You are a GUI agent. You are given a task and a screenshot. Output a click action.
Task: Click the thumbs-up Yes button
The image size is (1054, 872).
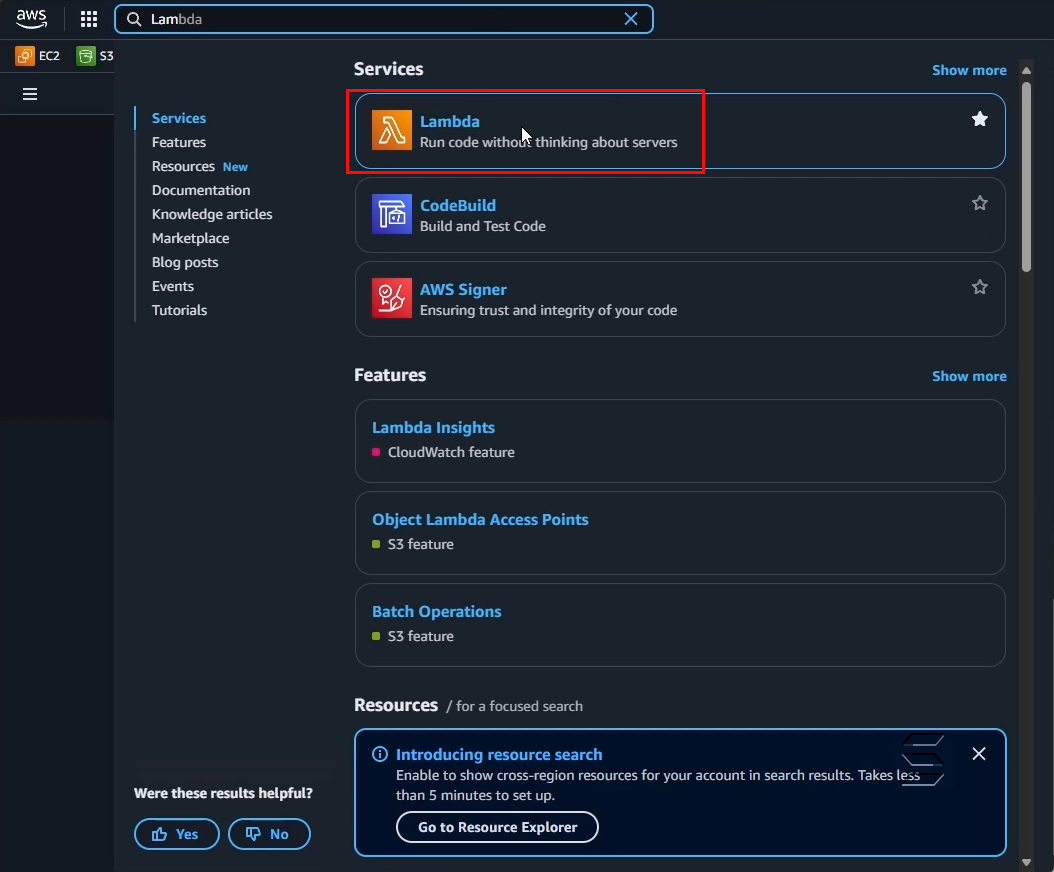click(x=177, y=834)
